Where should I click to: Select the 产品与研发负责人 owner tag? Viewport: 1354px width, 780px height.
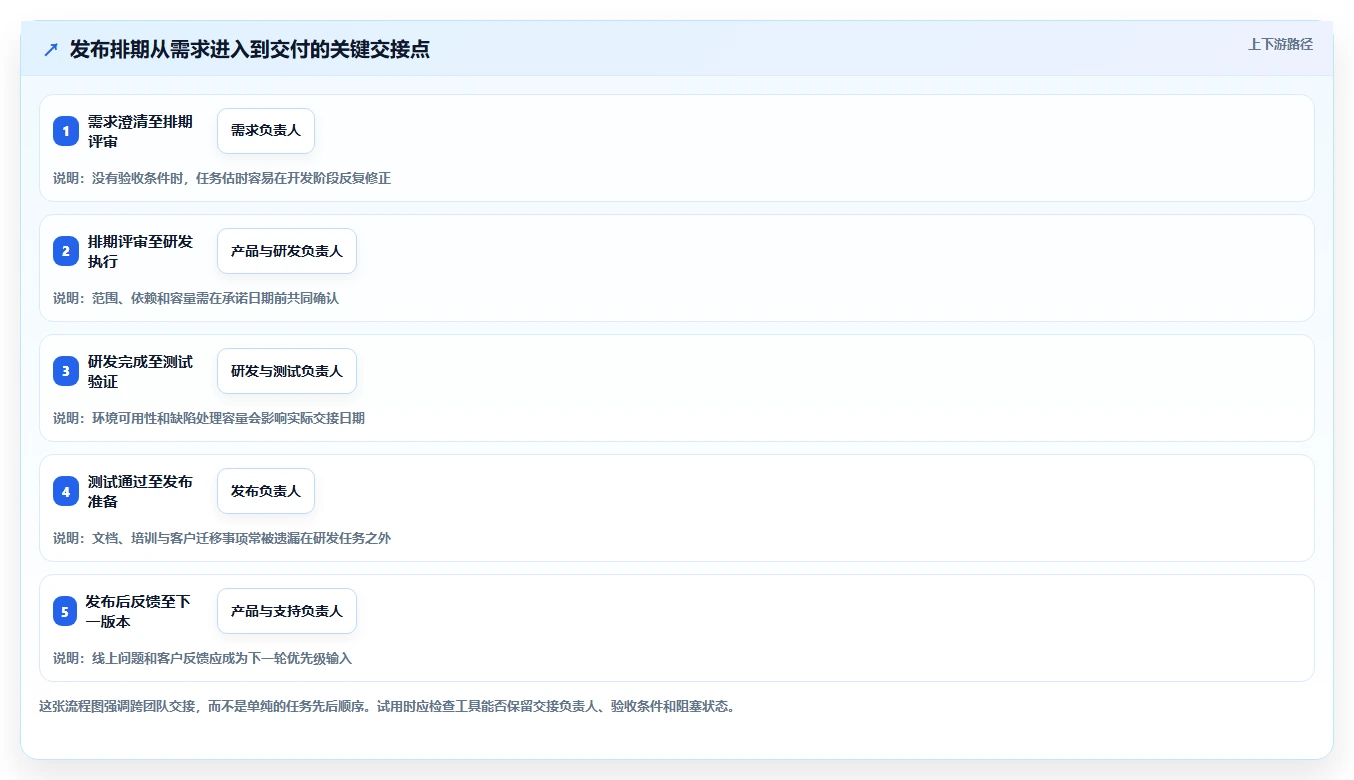[x=287, y=251]
